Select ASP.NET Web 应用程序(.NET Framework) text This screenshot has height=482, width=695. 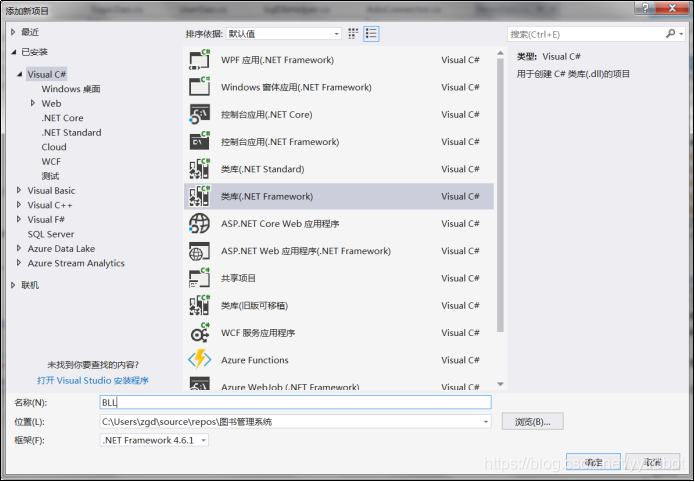pos(306,251)
